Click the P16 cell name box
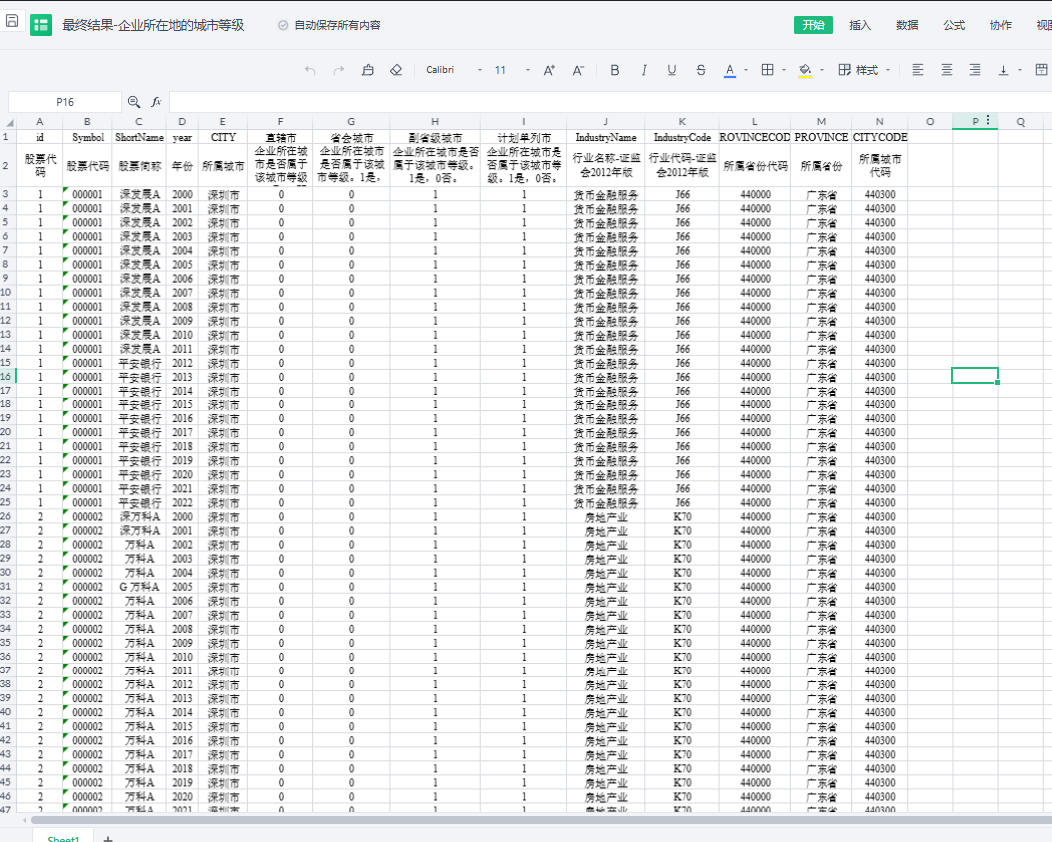Image resolution: width=1052 pixels, height=842 pixels. (65, 102)
